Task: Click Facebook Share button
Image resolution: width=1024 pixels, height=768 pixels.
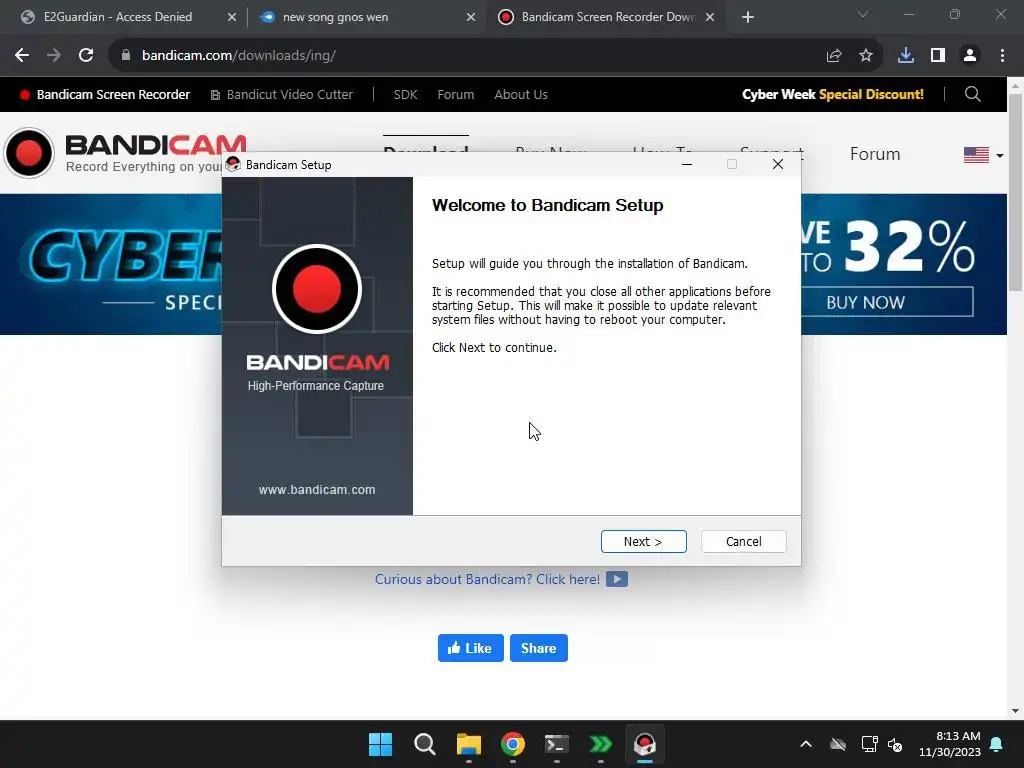Action: pyautogui.click(x=538, y=648)
